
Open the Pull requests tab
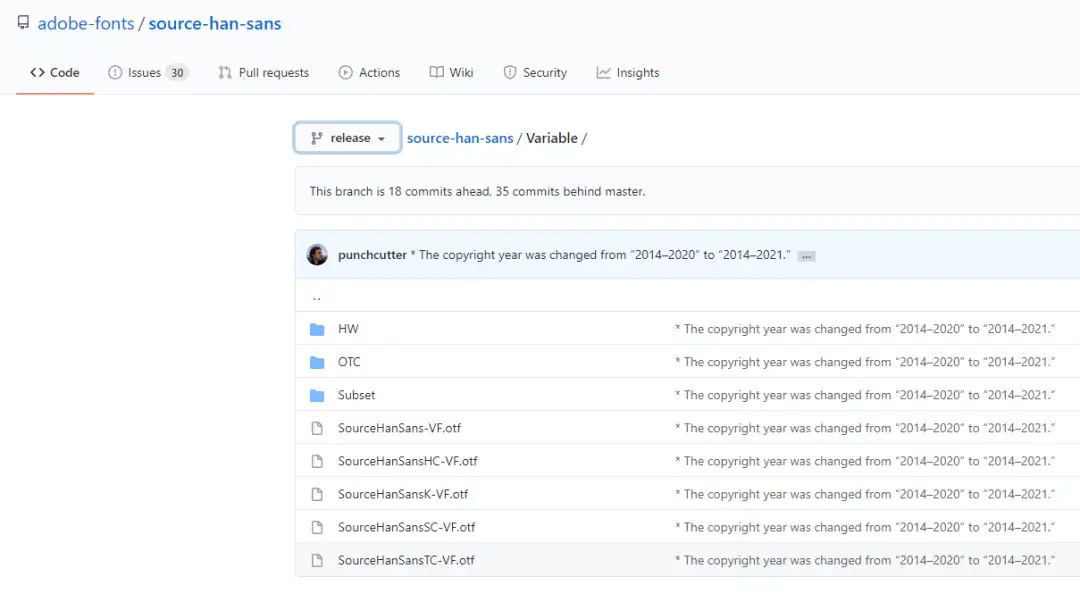pos(263,73)
